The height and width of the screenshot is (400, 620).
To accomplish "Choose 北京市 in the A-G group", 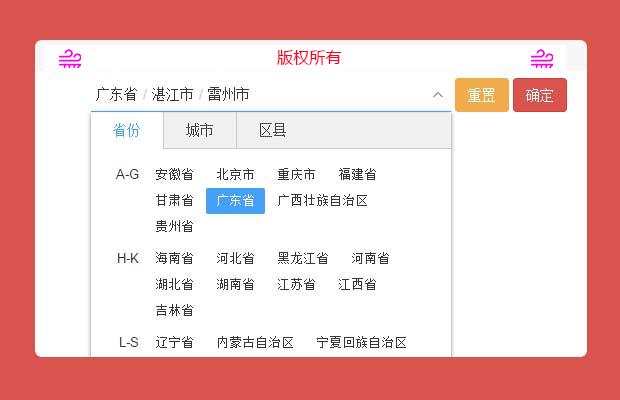I will point(235,174).
